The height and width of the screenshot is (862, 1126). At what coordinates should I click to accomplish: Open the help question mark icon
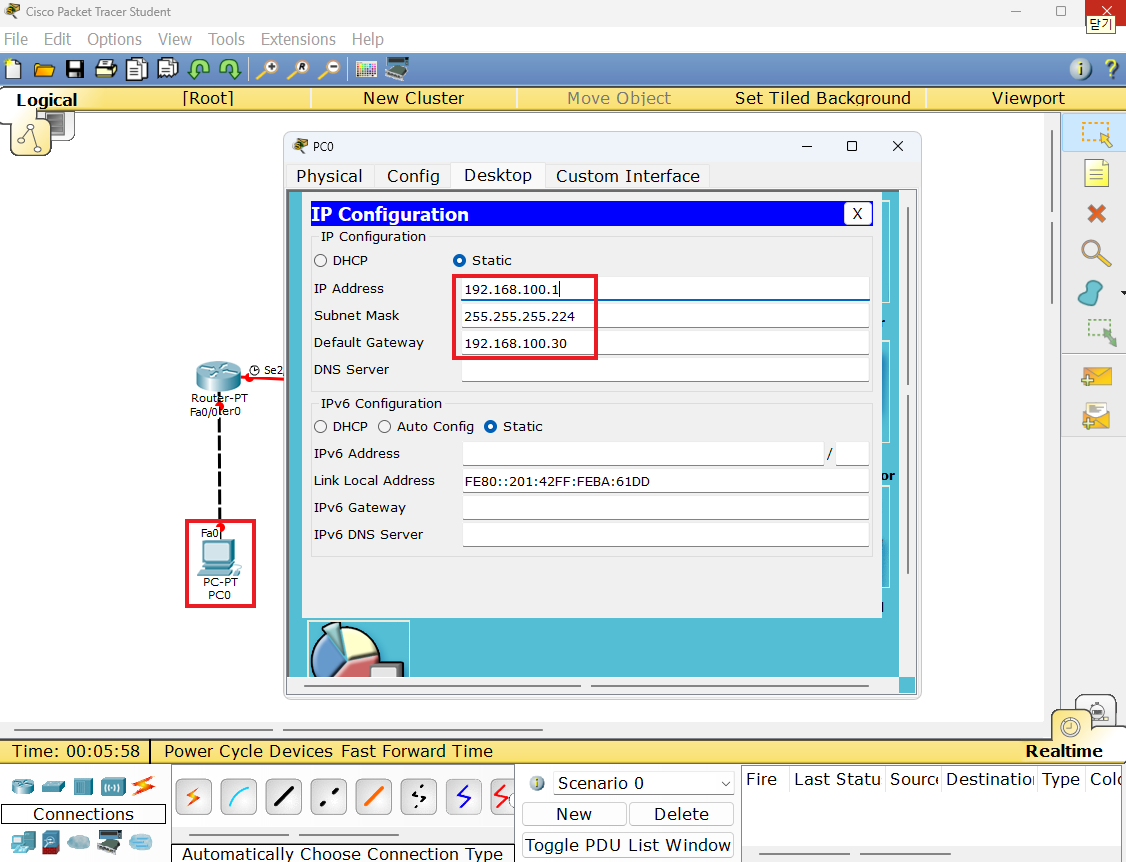point(1111,69)
